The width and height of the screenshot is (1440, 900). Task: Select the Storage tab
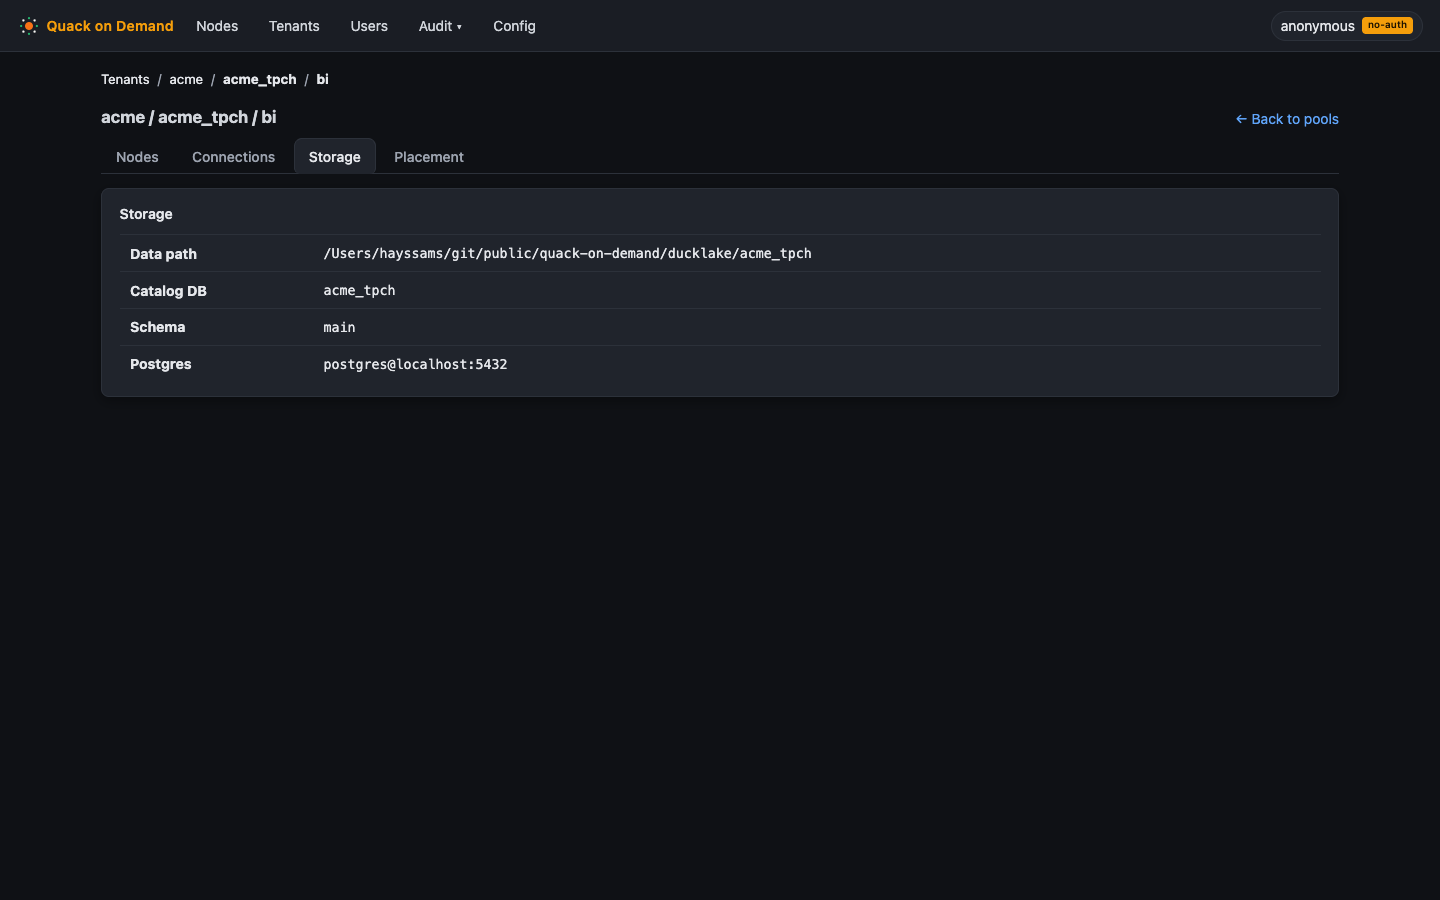tap(335, 157)
